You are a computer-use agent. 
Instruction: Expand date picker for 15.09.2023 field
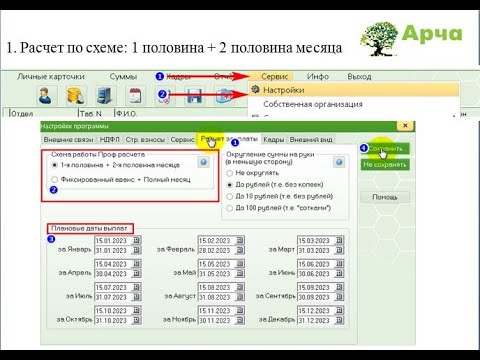tap(339, 287)
